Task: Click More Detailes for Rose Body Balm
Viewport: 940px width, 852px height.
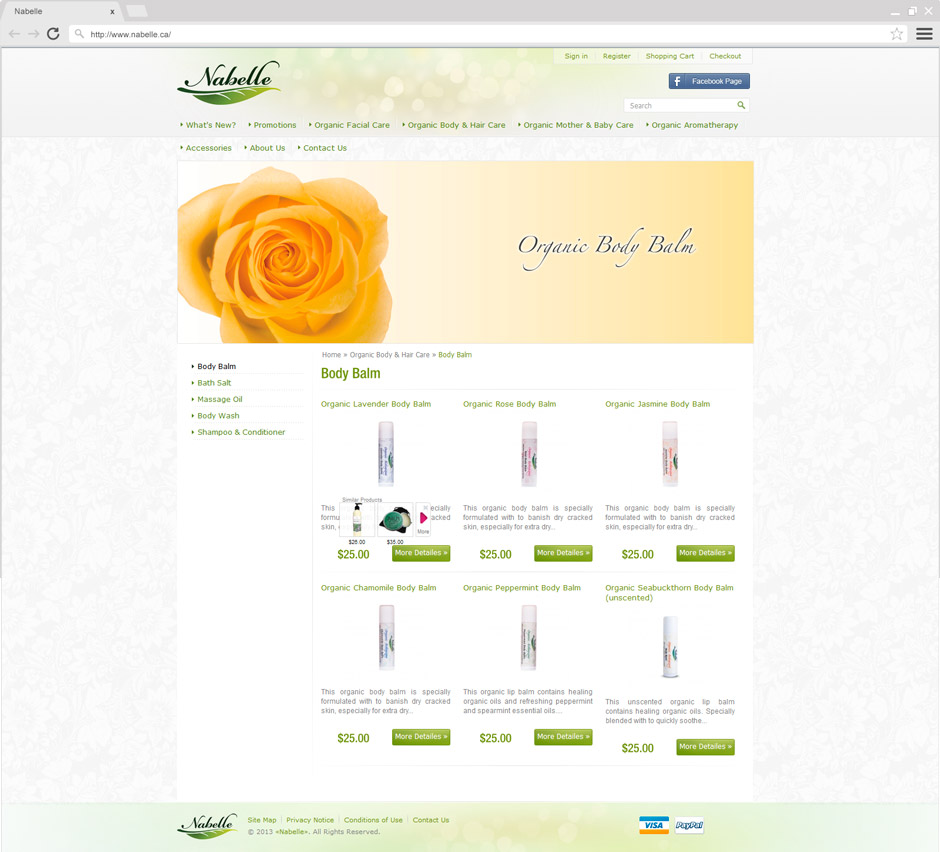Action: (563, 553)
